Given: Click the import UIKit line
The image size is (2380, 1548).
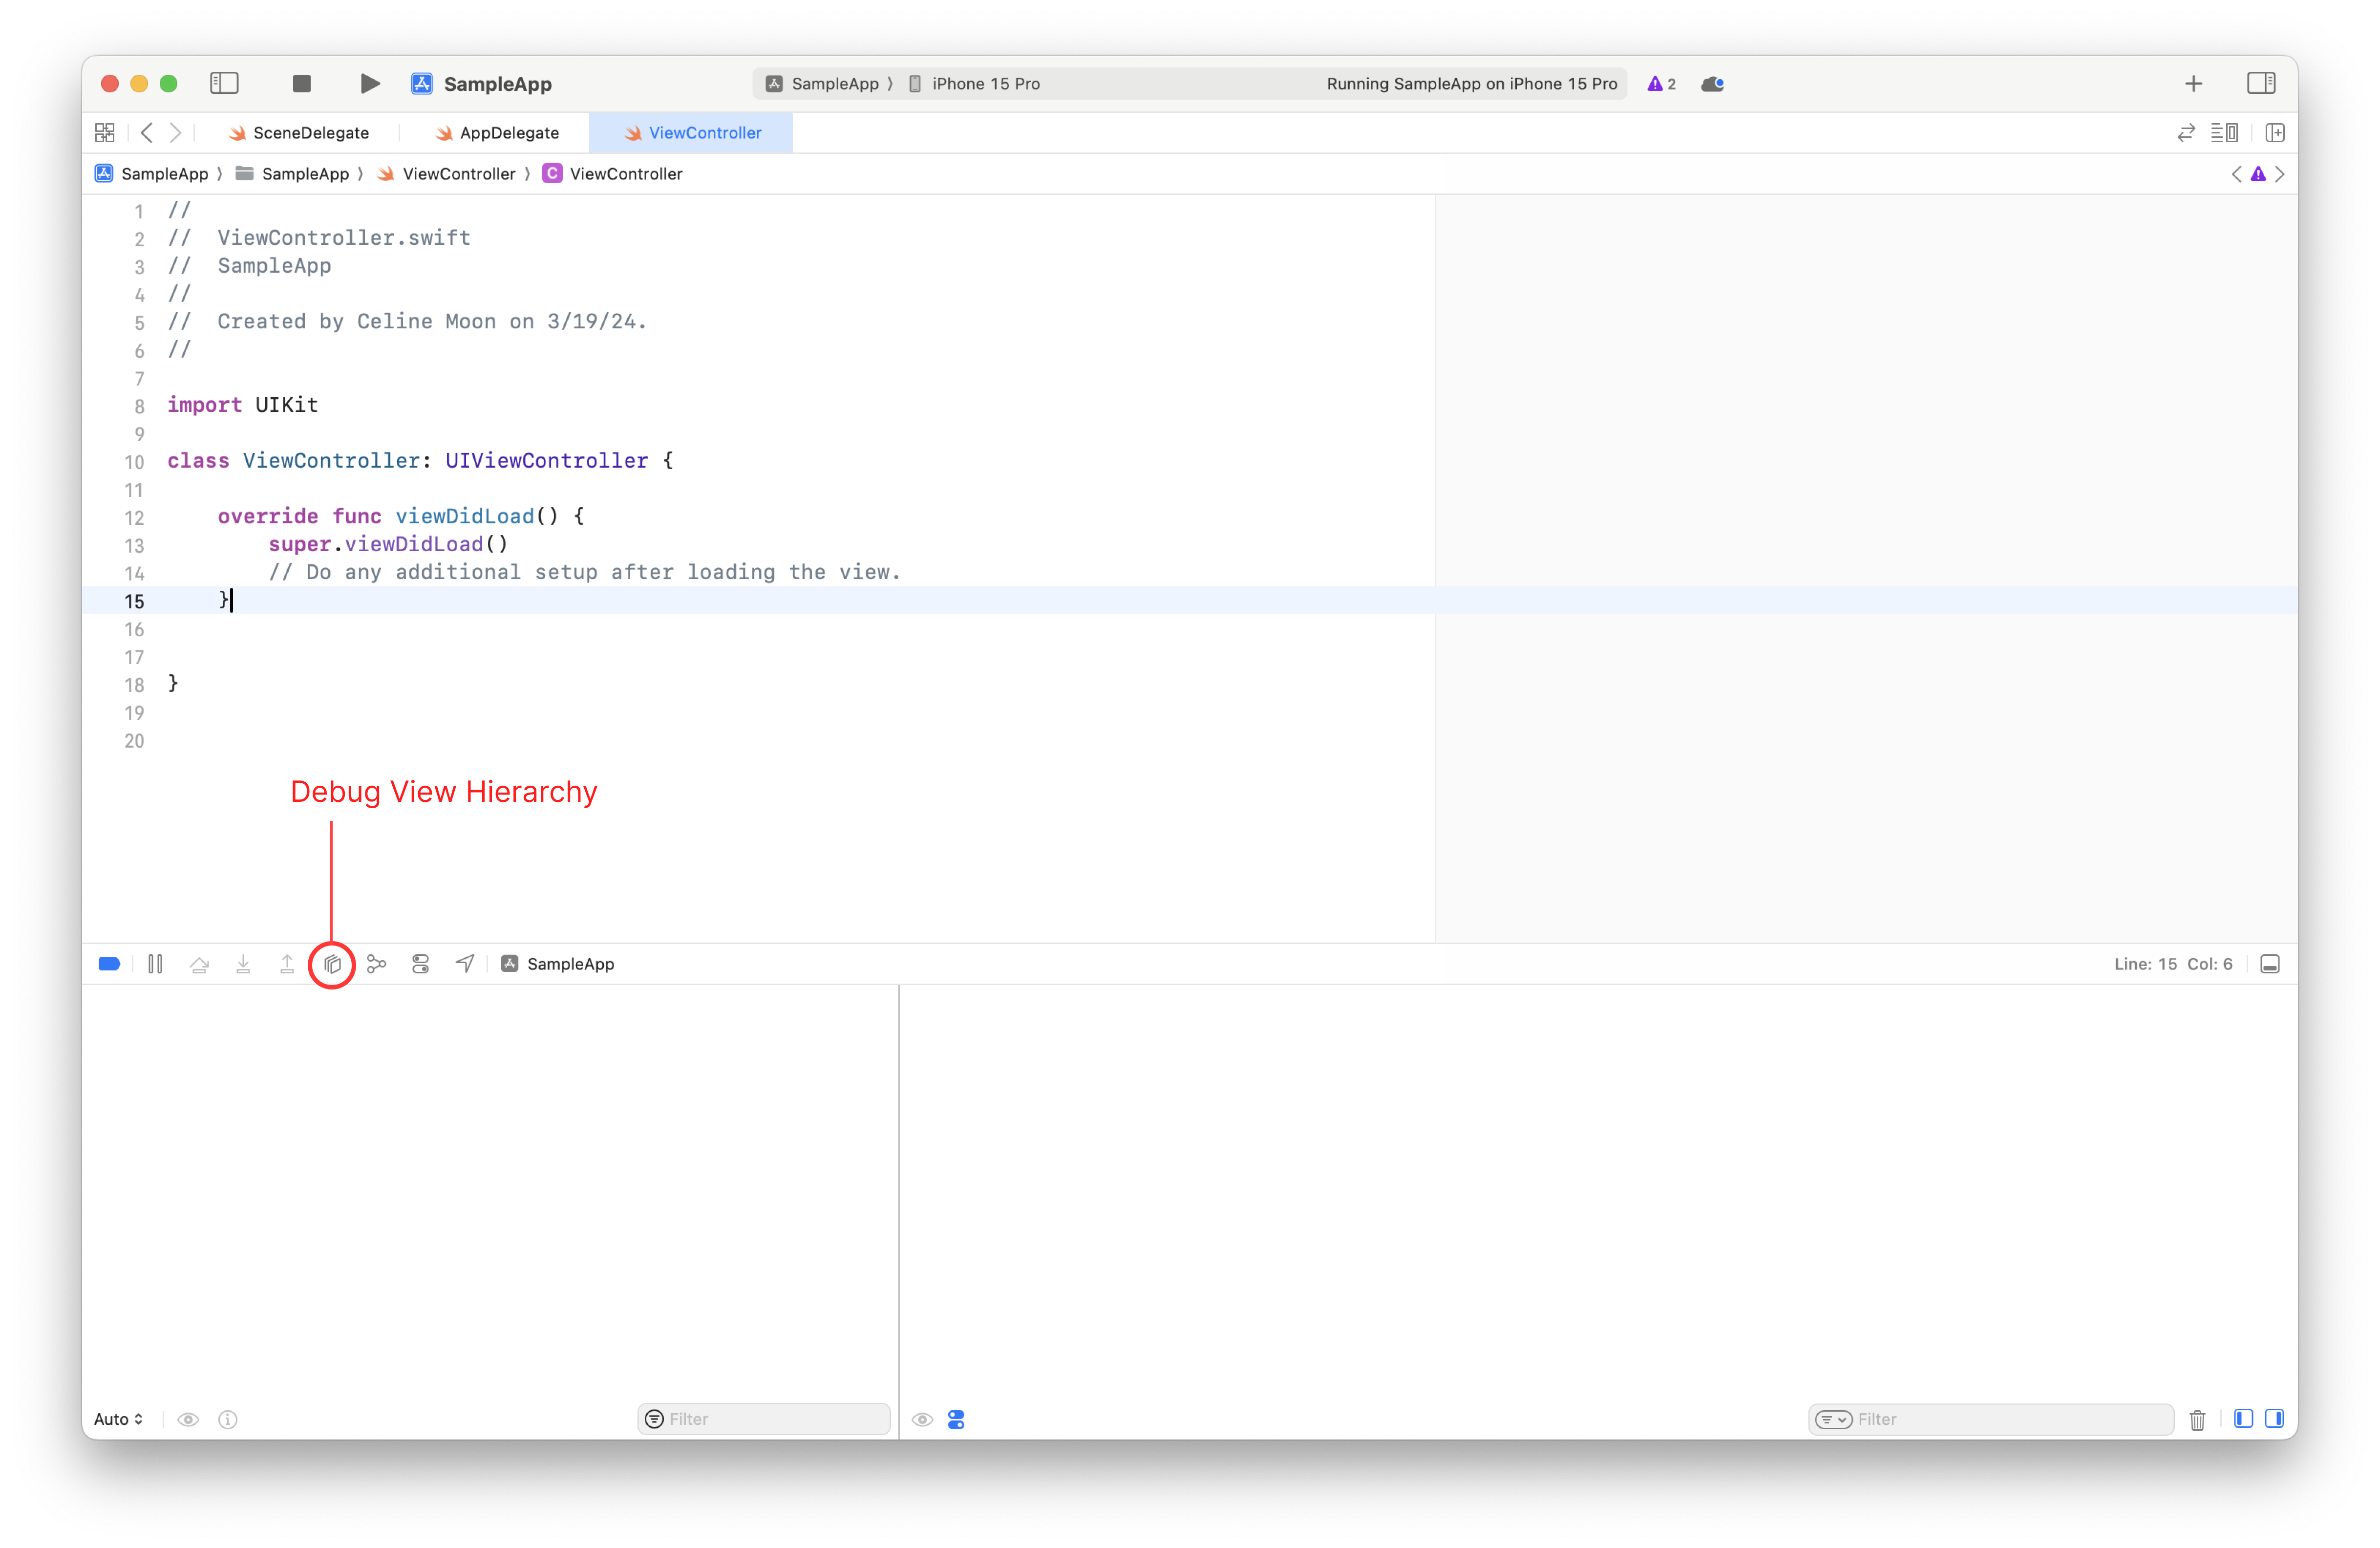Looking at the screenshot, I should point(242,404).
